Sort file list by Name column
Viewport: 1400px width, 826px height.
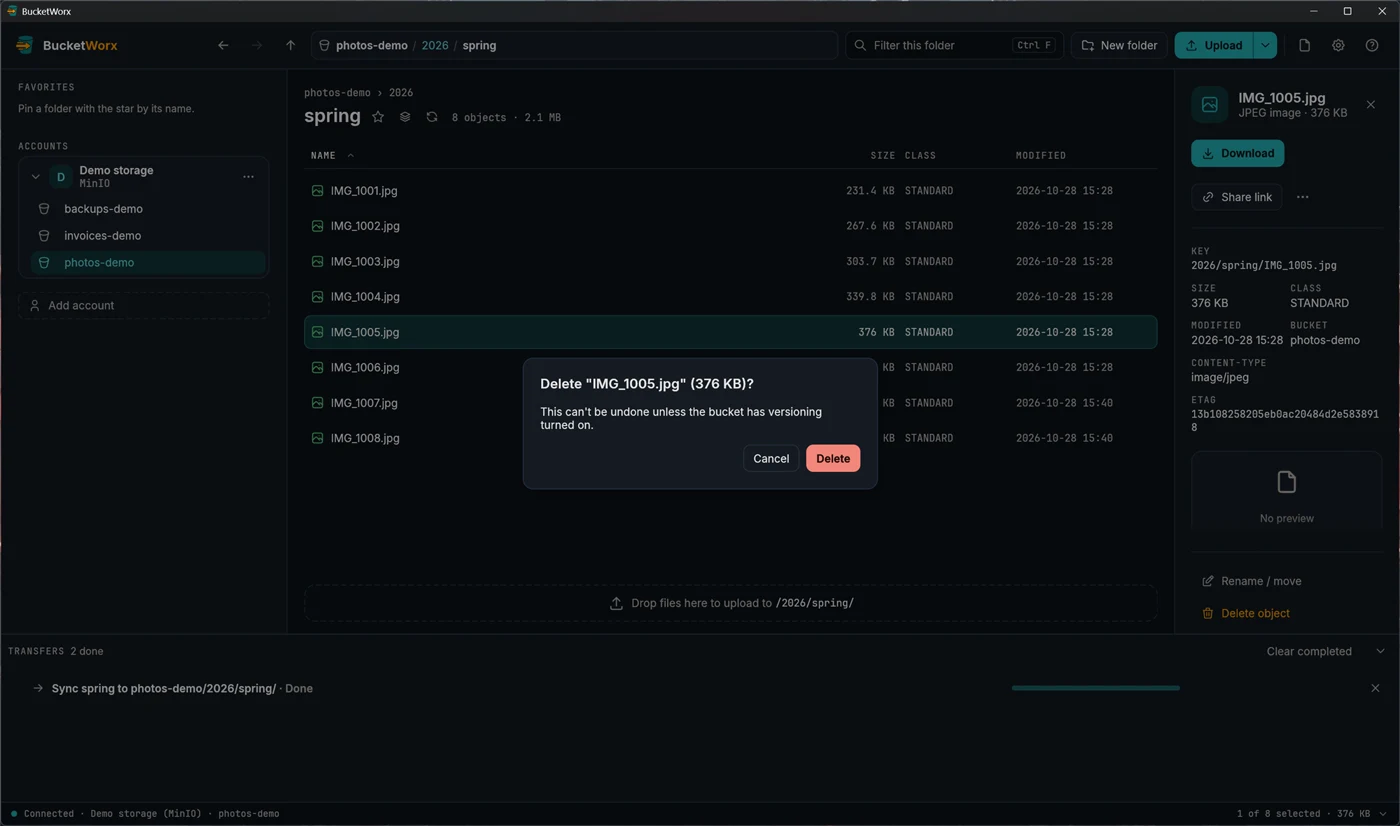(x=323, y=155)
